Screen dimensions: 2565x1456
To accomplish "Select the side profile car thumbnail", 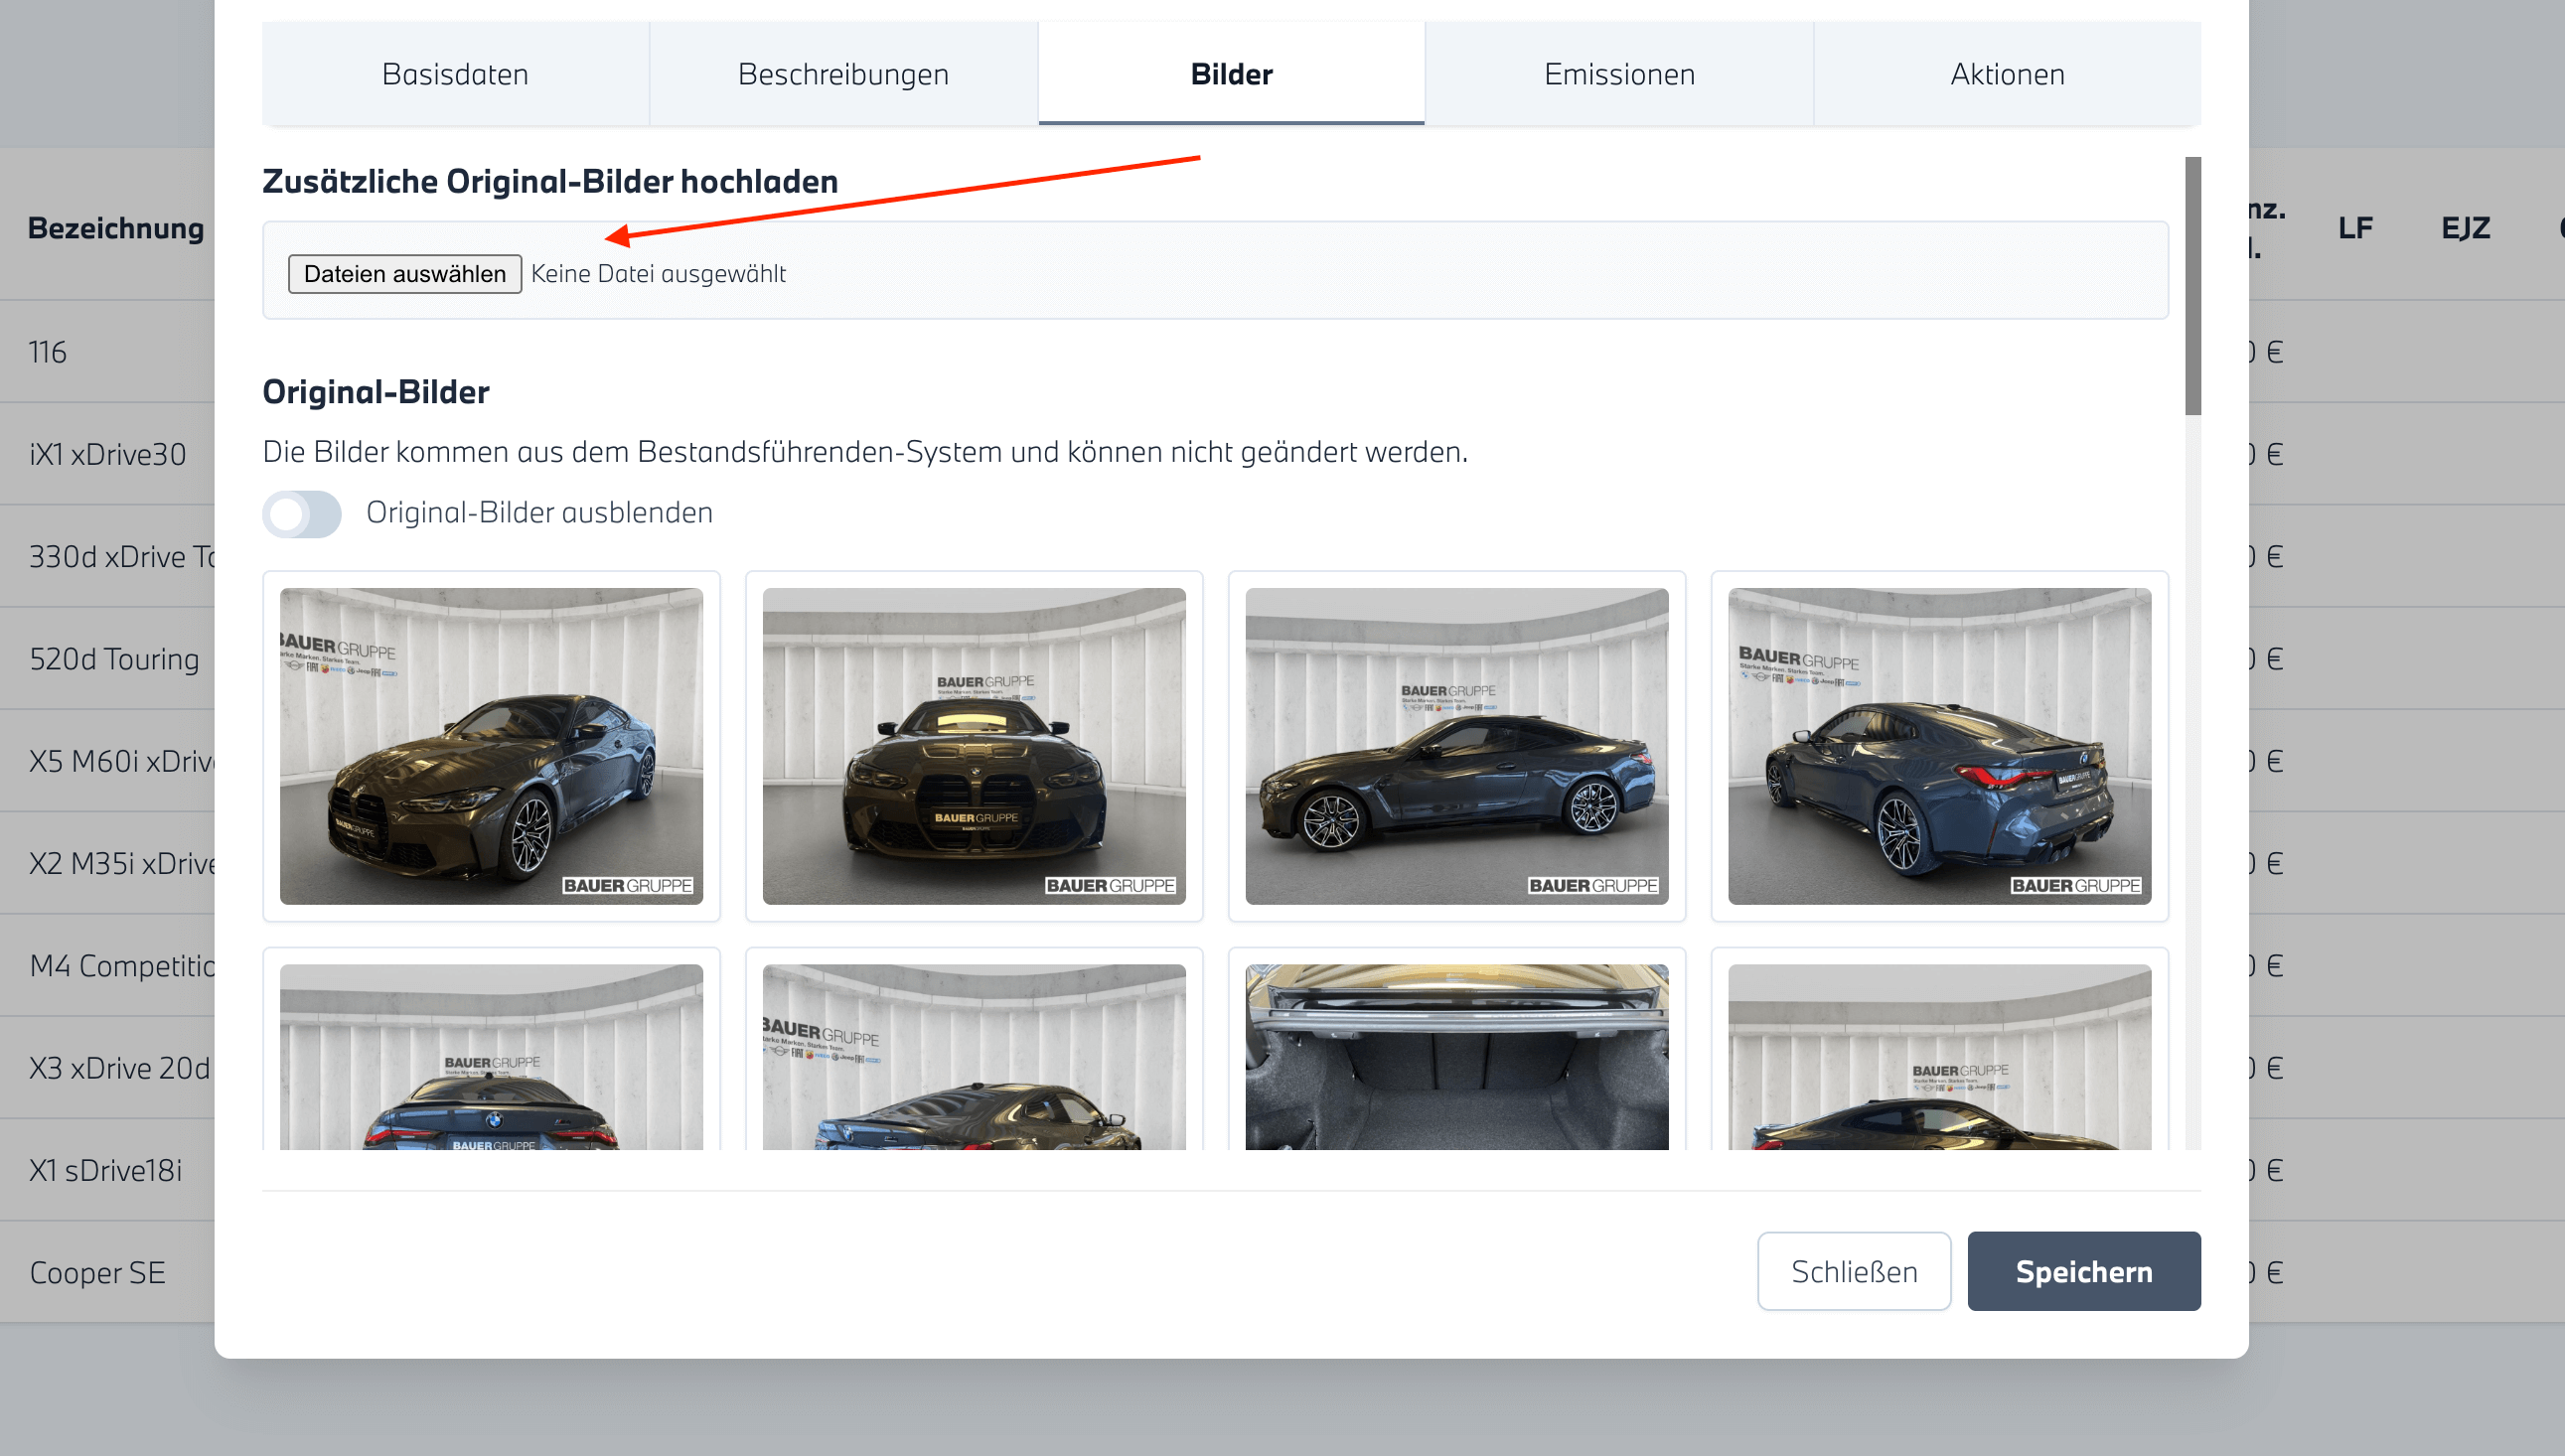I will point(1456,746).
